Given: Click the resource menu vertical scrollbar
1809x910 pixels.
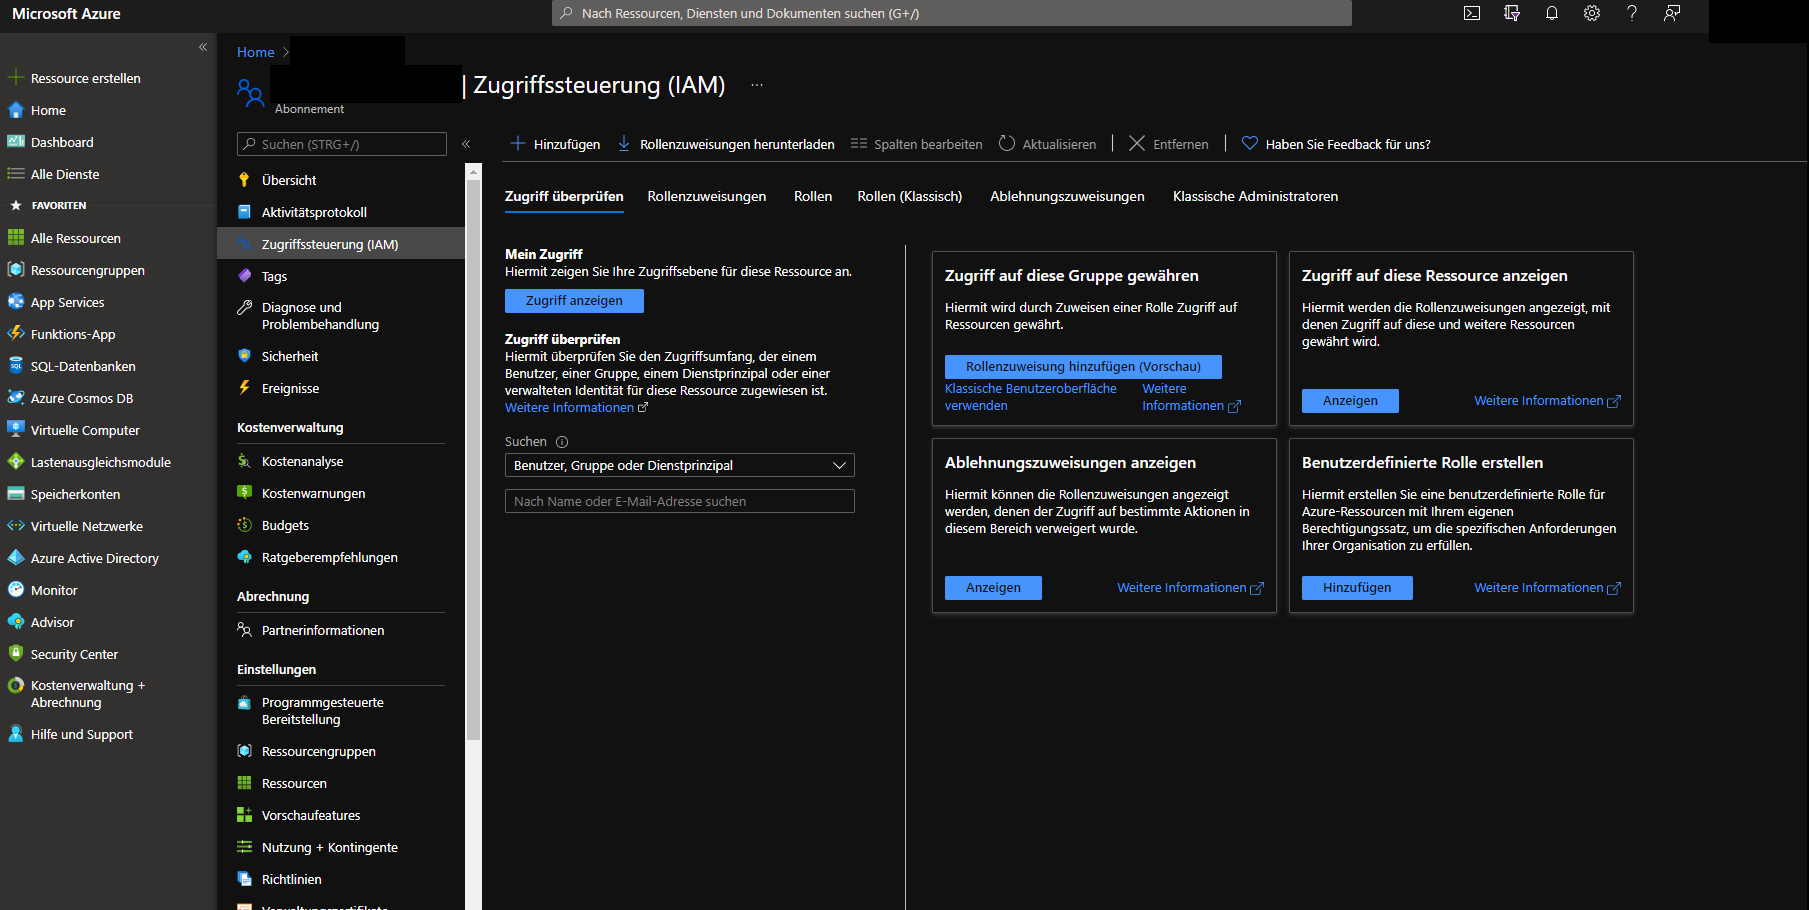Looking at the screenshot, I should coord(473,450).
